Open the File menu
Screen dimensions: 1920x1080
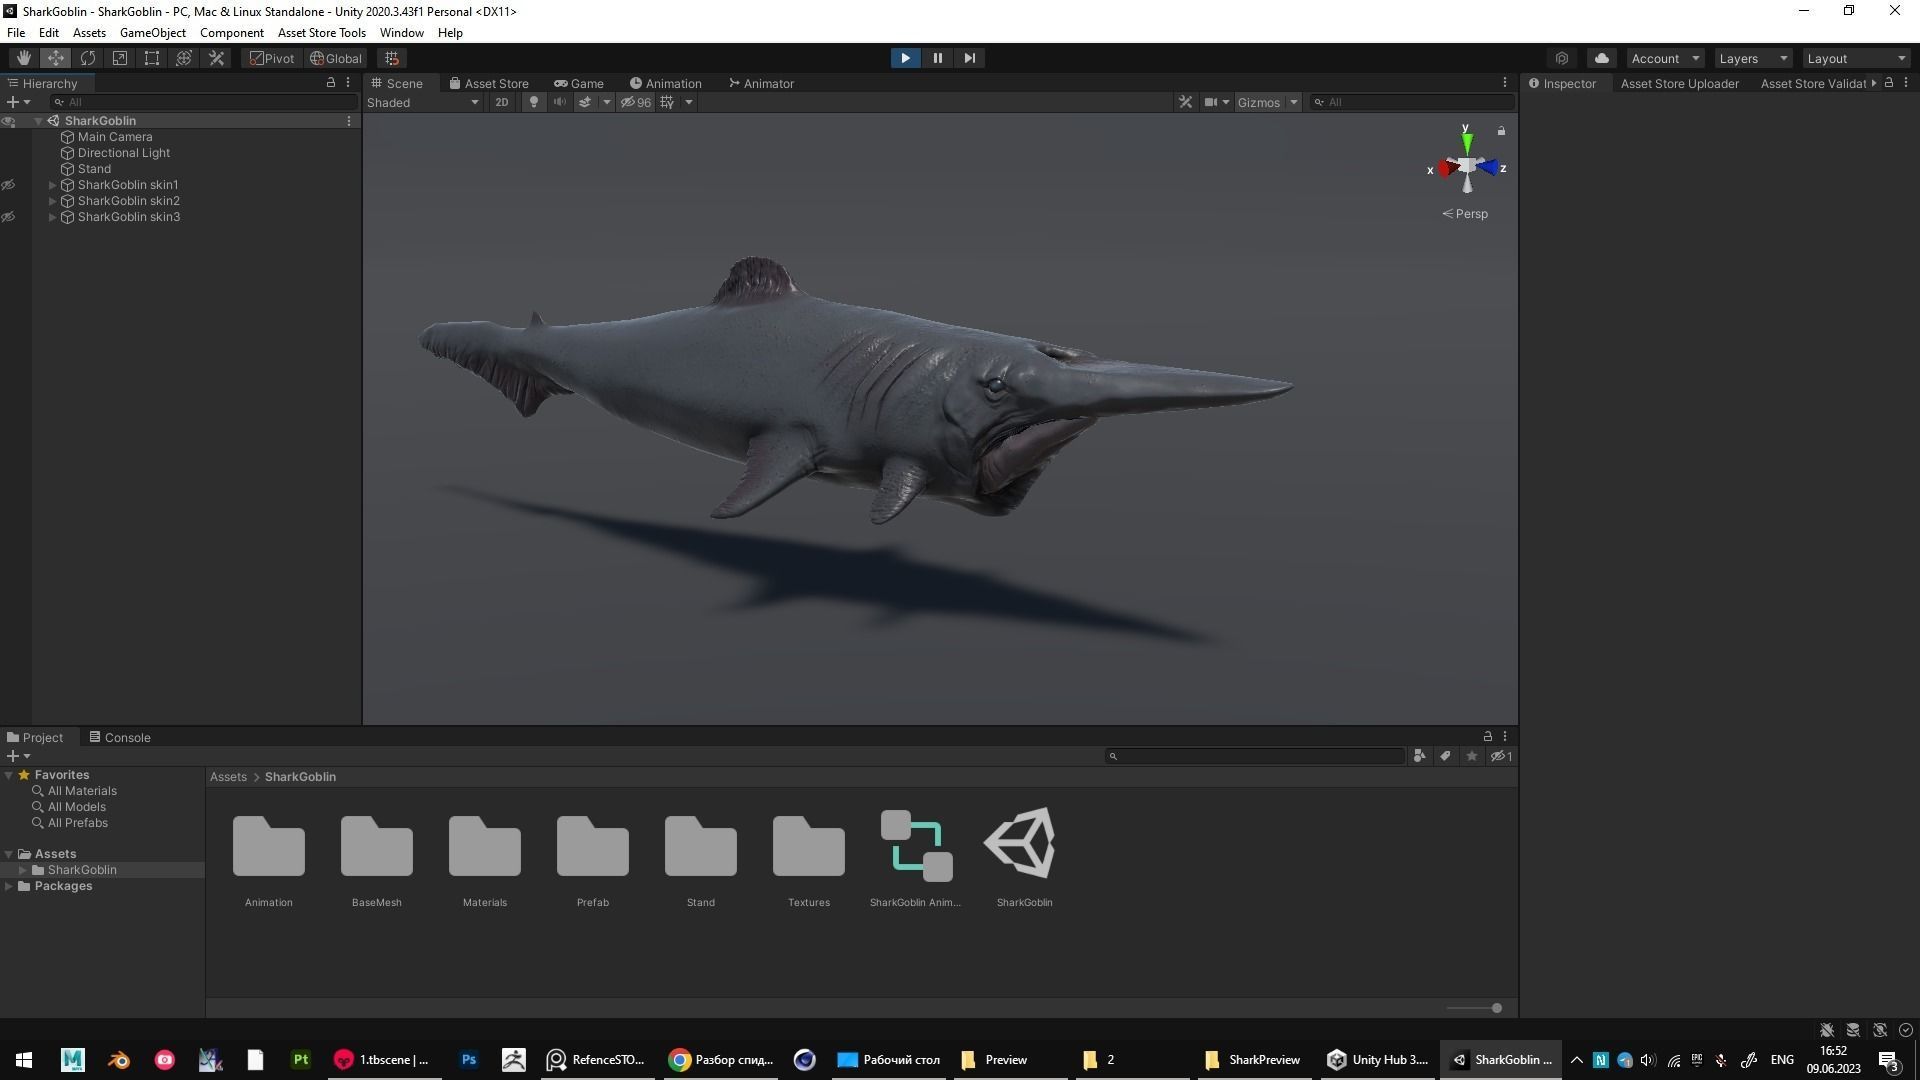(16, 33)
